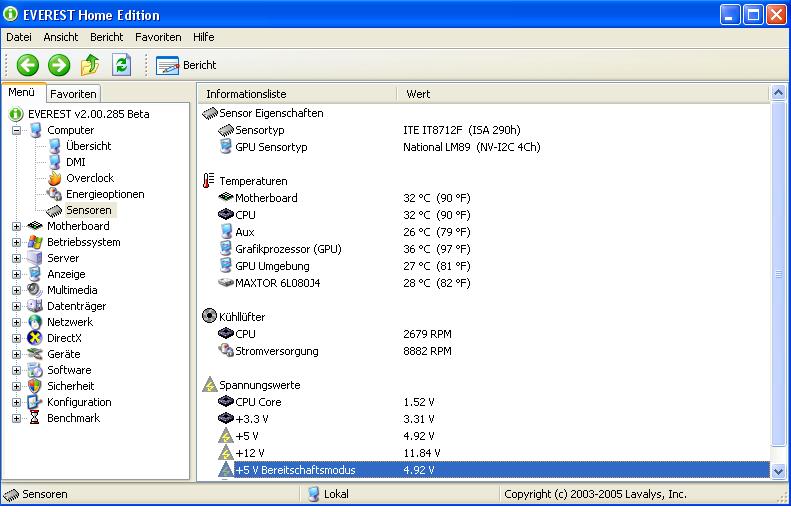791x512 pixels.
Task: Open the Datei menu
Action: coord(19,37)
